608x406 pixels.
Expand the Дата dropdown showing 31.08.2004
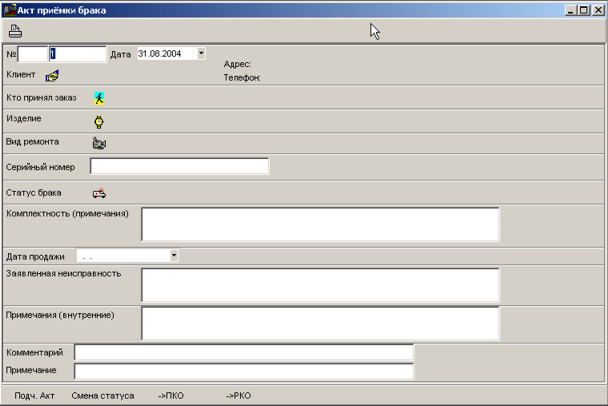click(x=201, y=54)
